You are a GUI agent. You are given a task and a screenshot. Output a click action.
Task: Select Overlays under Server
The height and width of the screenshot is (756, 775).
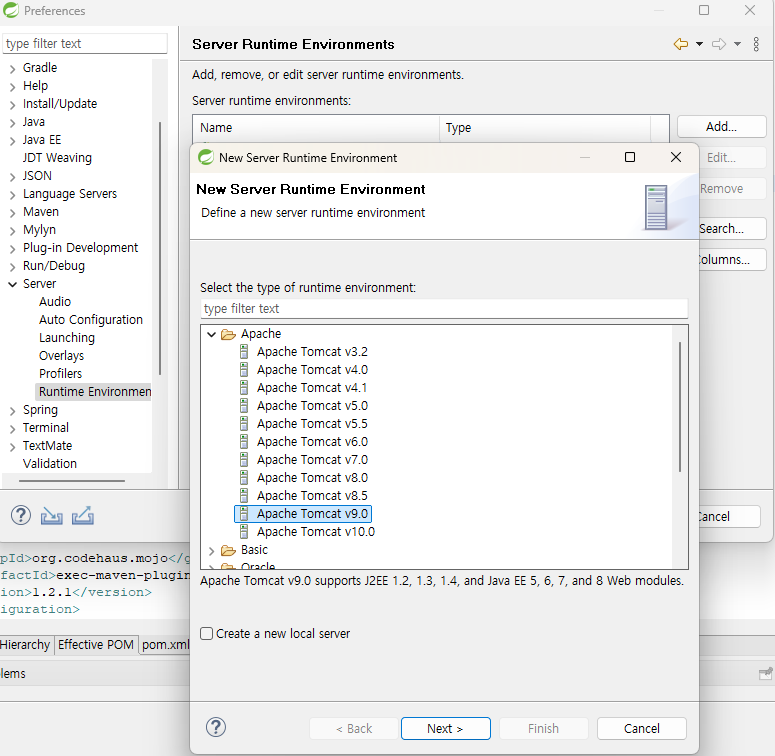[61, 356]
